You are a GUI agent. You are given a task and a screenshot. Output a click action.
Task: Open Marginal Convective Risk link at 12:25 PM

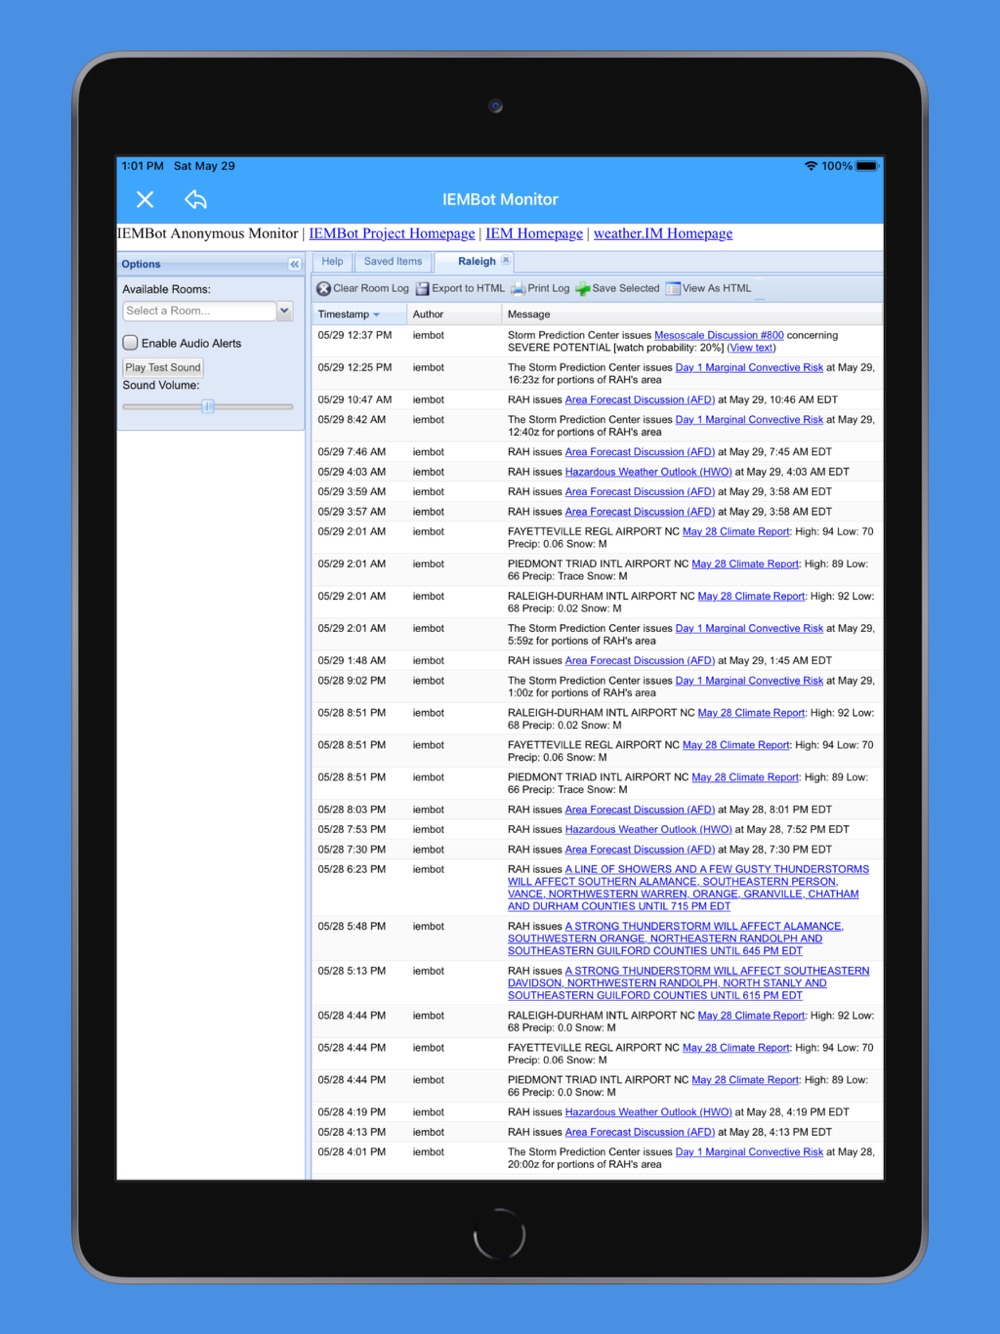click(x=749, y=367)
